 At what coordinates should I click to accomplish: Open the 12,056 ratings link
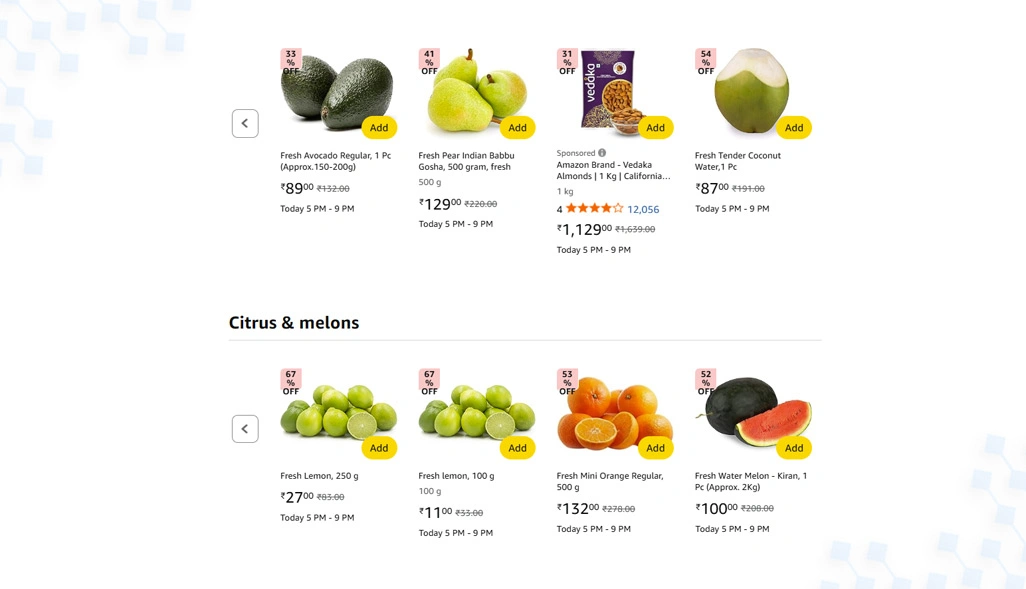[x=643, y=209]
